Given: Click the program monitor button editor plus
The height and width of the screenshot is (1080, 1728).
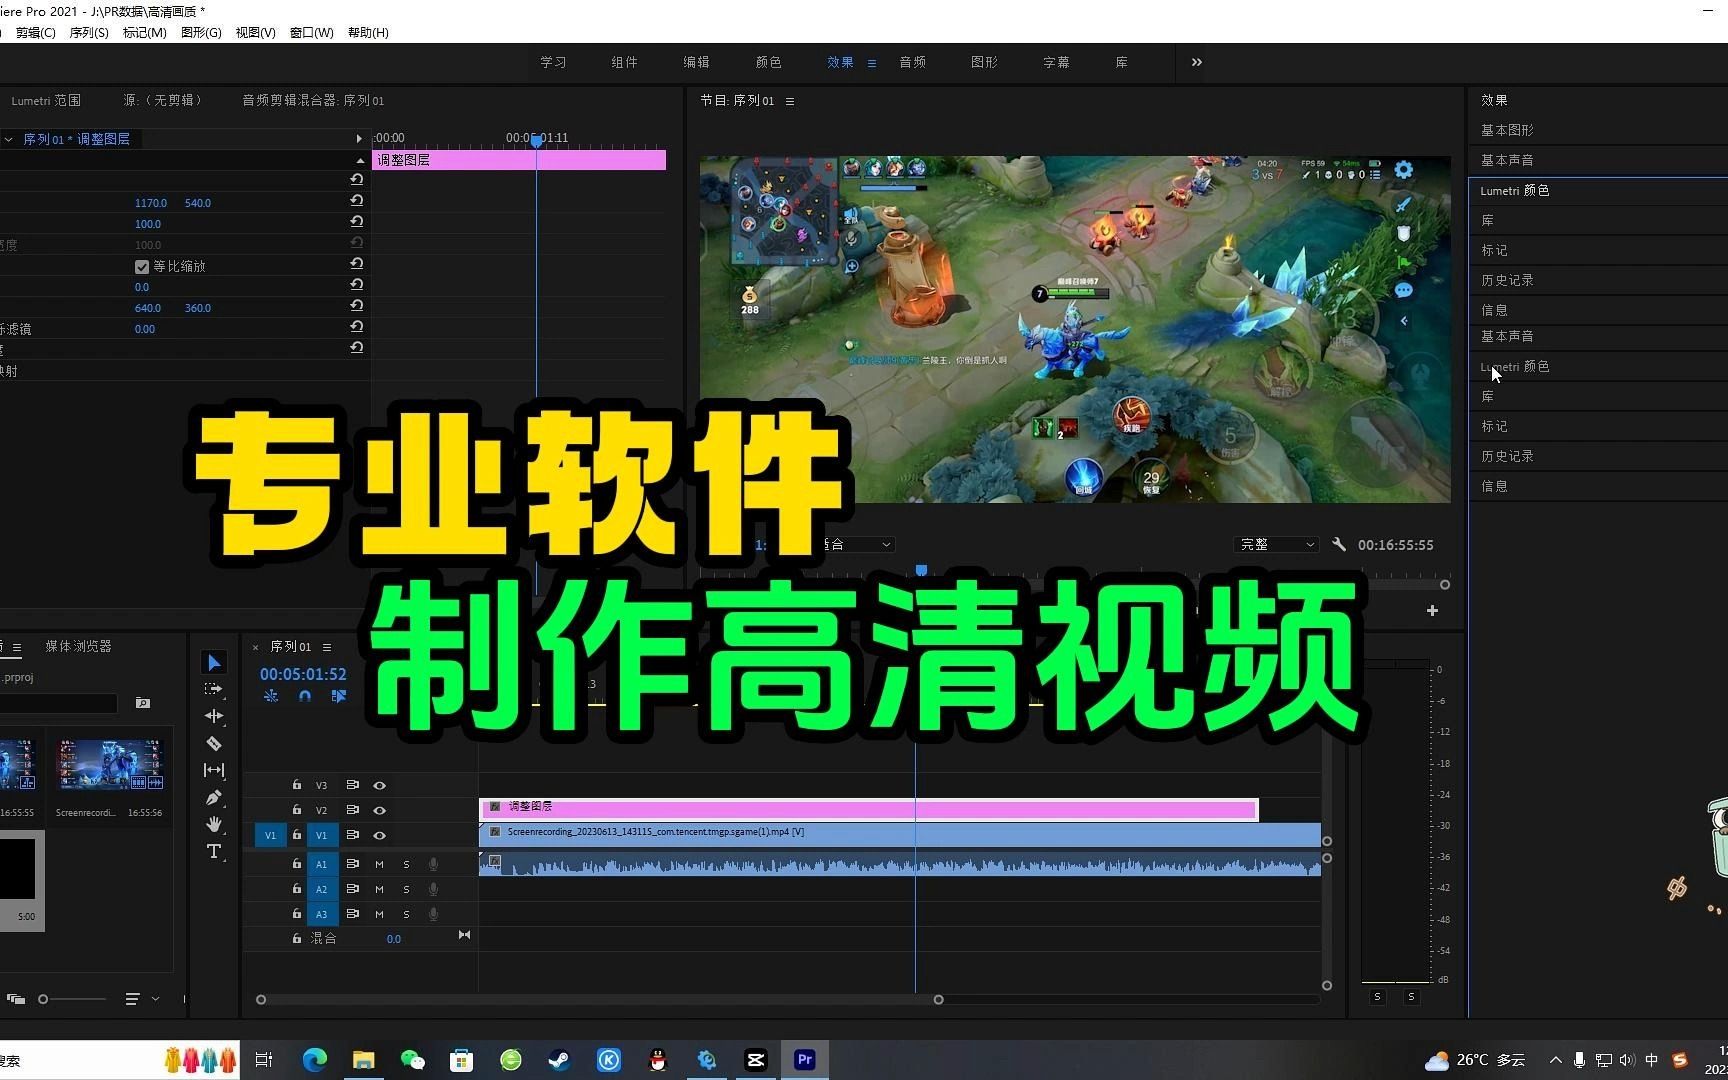Looking at the screenshot, I should point(1432,610).
